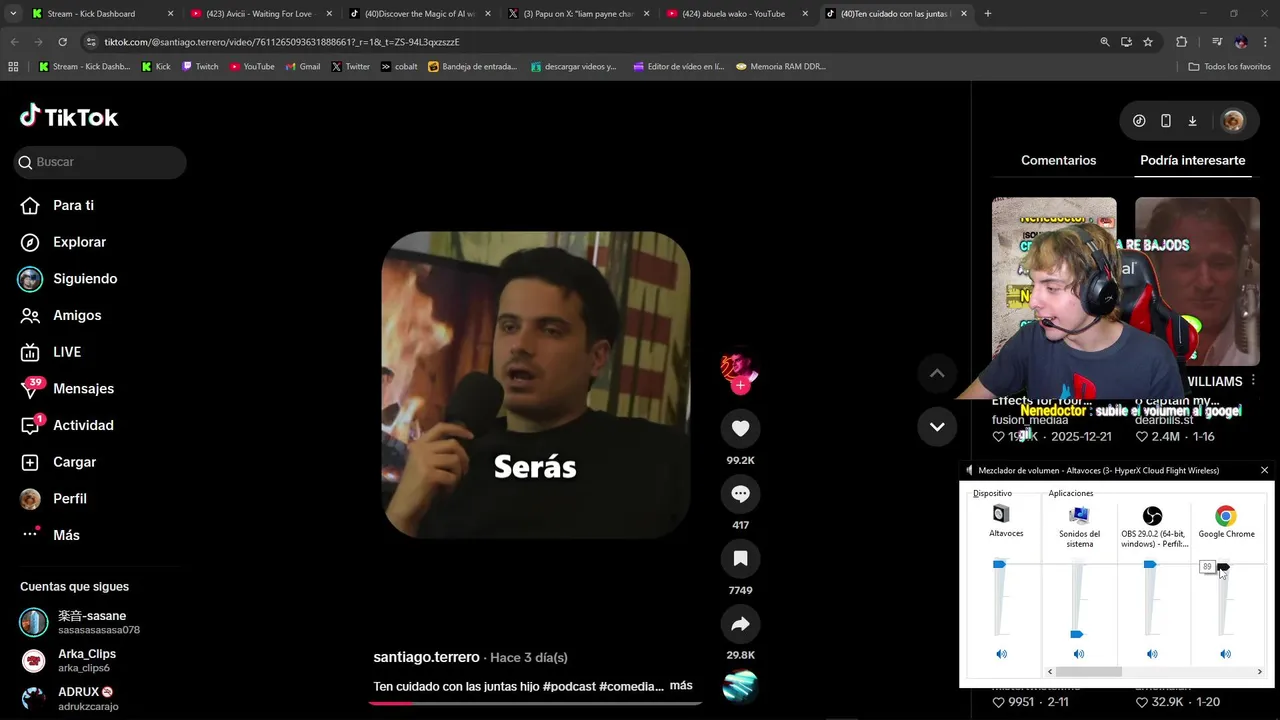
Task: Save the video with the bookmark icon
Action: pyautogui.click(x=740, y=559)
